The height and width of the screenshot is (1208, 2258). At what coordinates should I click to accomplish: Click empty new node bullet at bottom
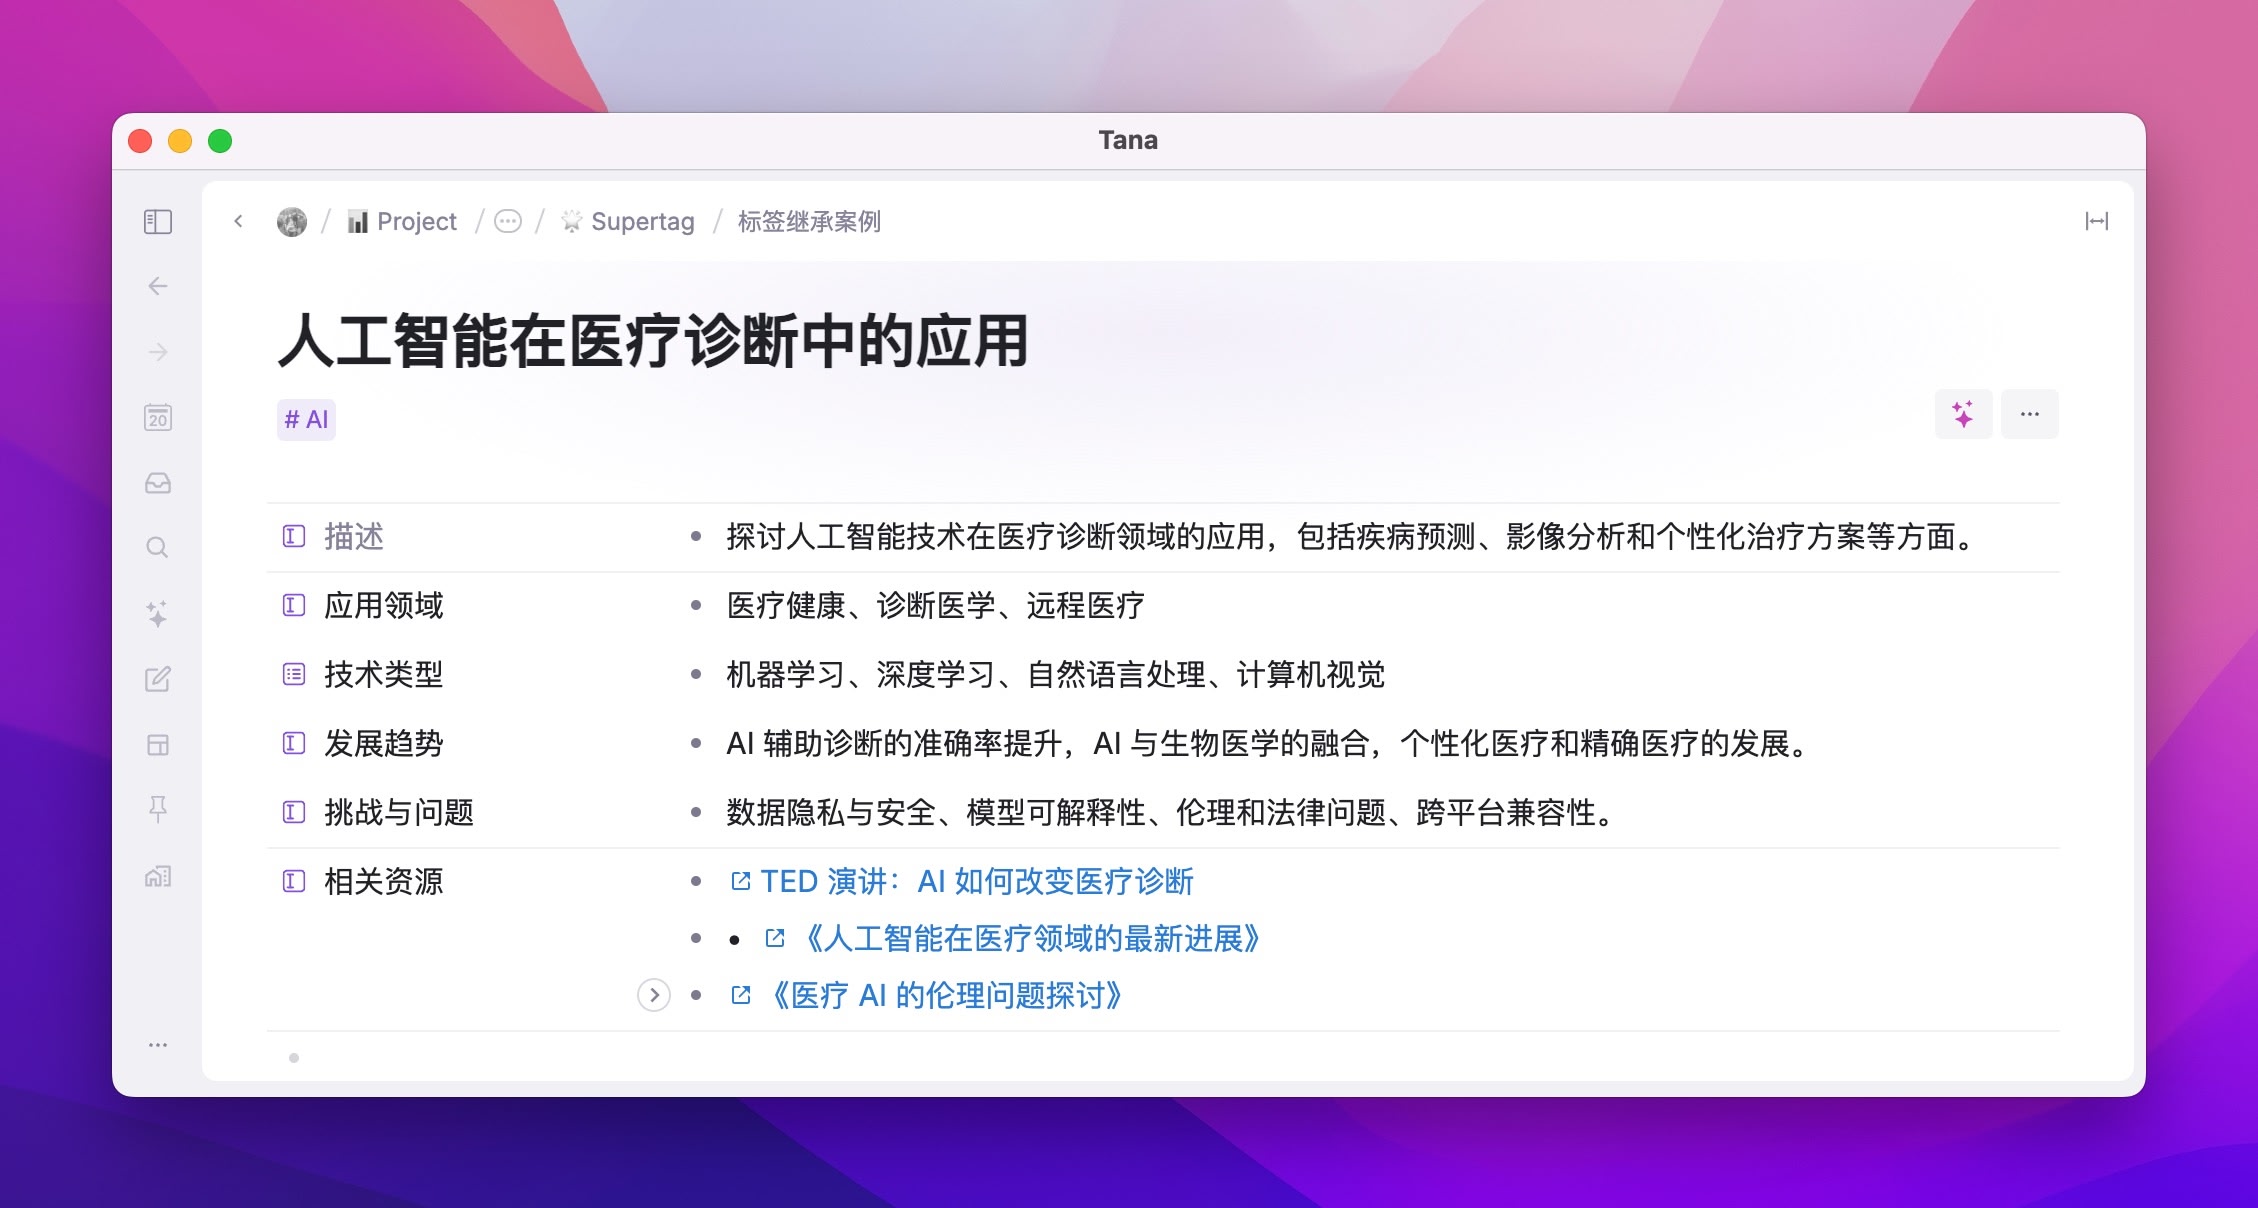point(294,1058)
